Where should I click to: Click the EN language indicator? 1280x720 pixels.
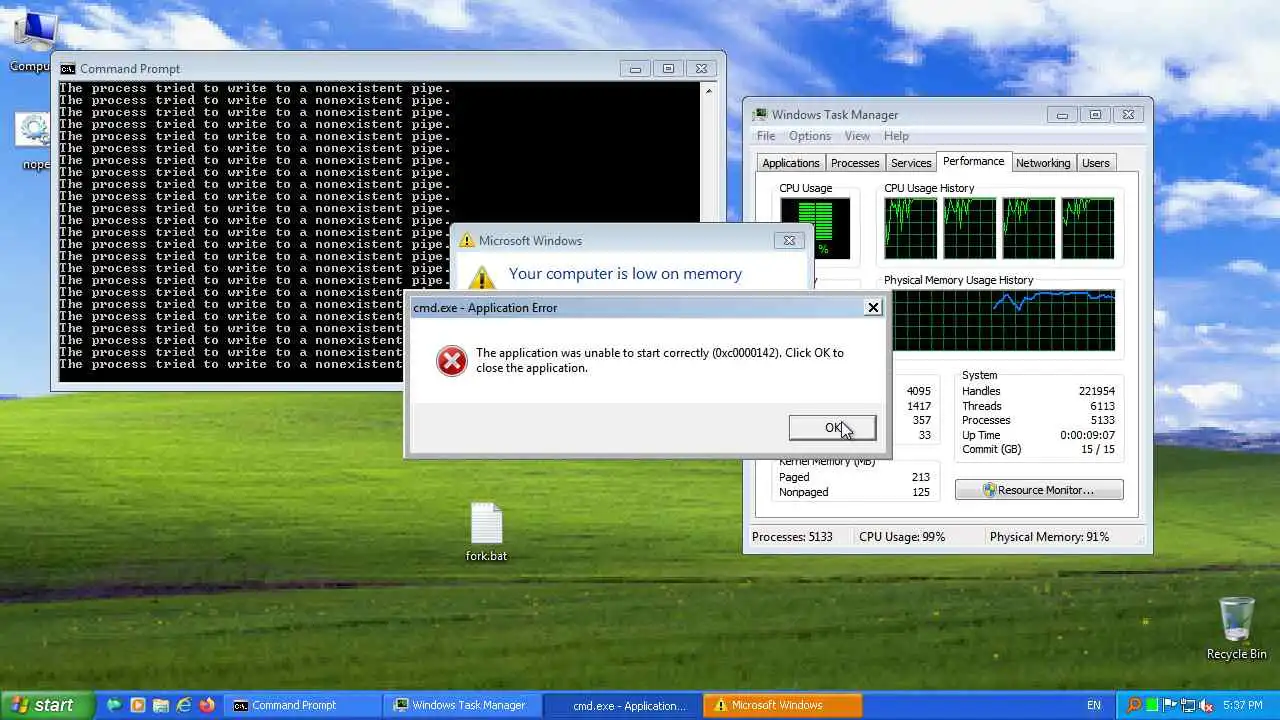[1094, 705]
